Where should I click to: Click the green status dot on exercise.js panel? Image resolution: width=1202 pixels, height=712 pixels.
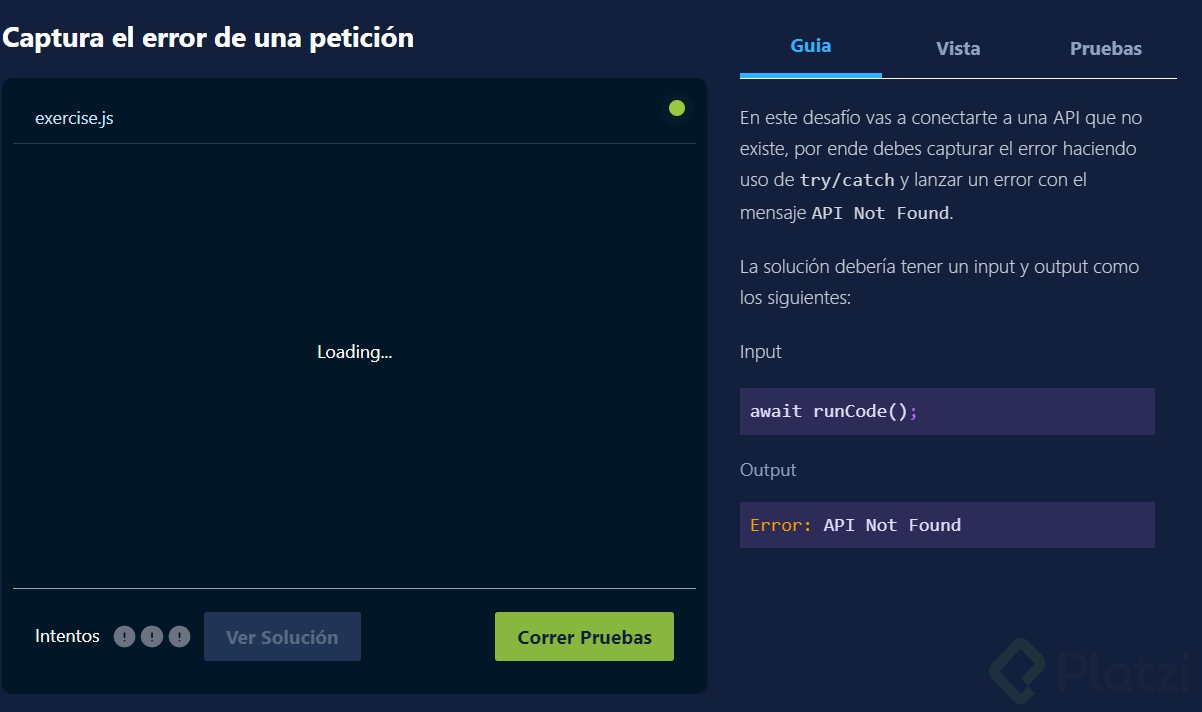click(677, 109)
